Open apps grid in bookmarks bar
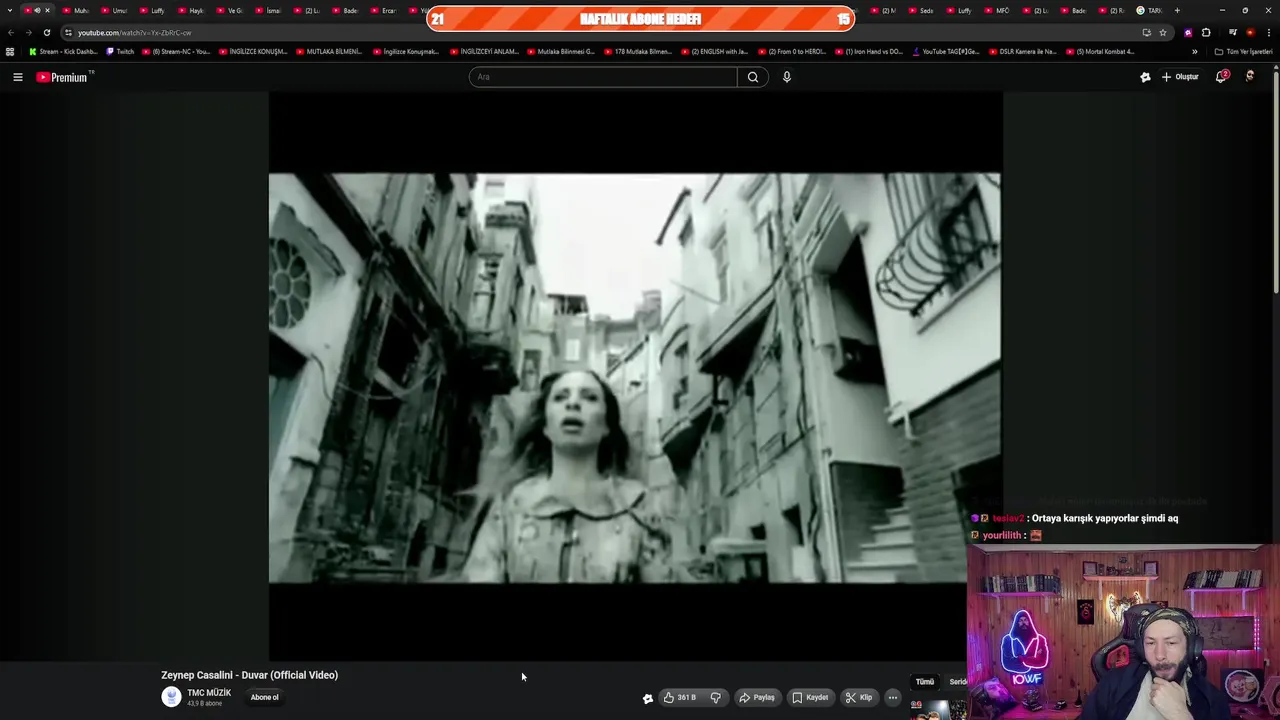This screenshot has height=720, width=1280. coord(10,52)
